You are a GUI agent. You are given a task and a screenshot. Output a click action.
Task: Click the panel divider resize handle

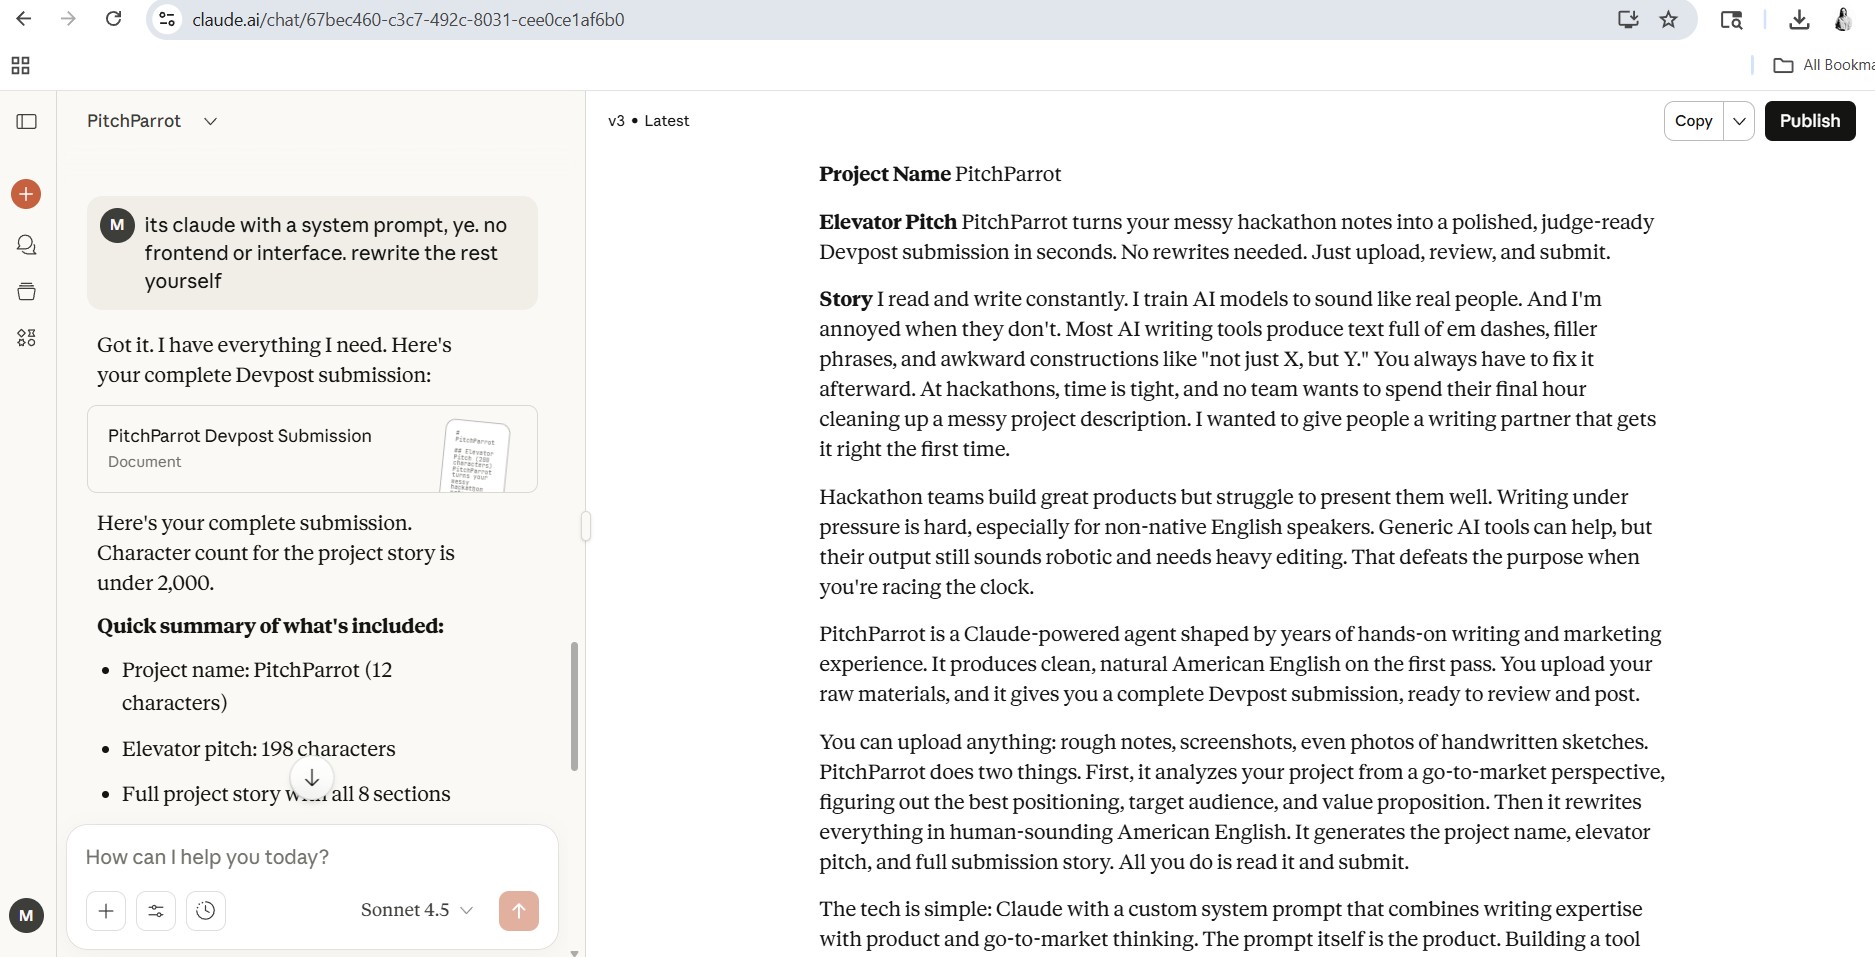[x=586, y=526]
